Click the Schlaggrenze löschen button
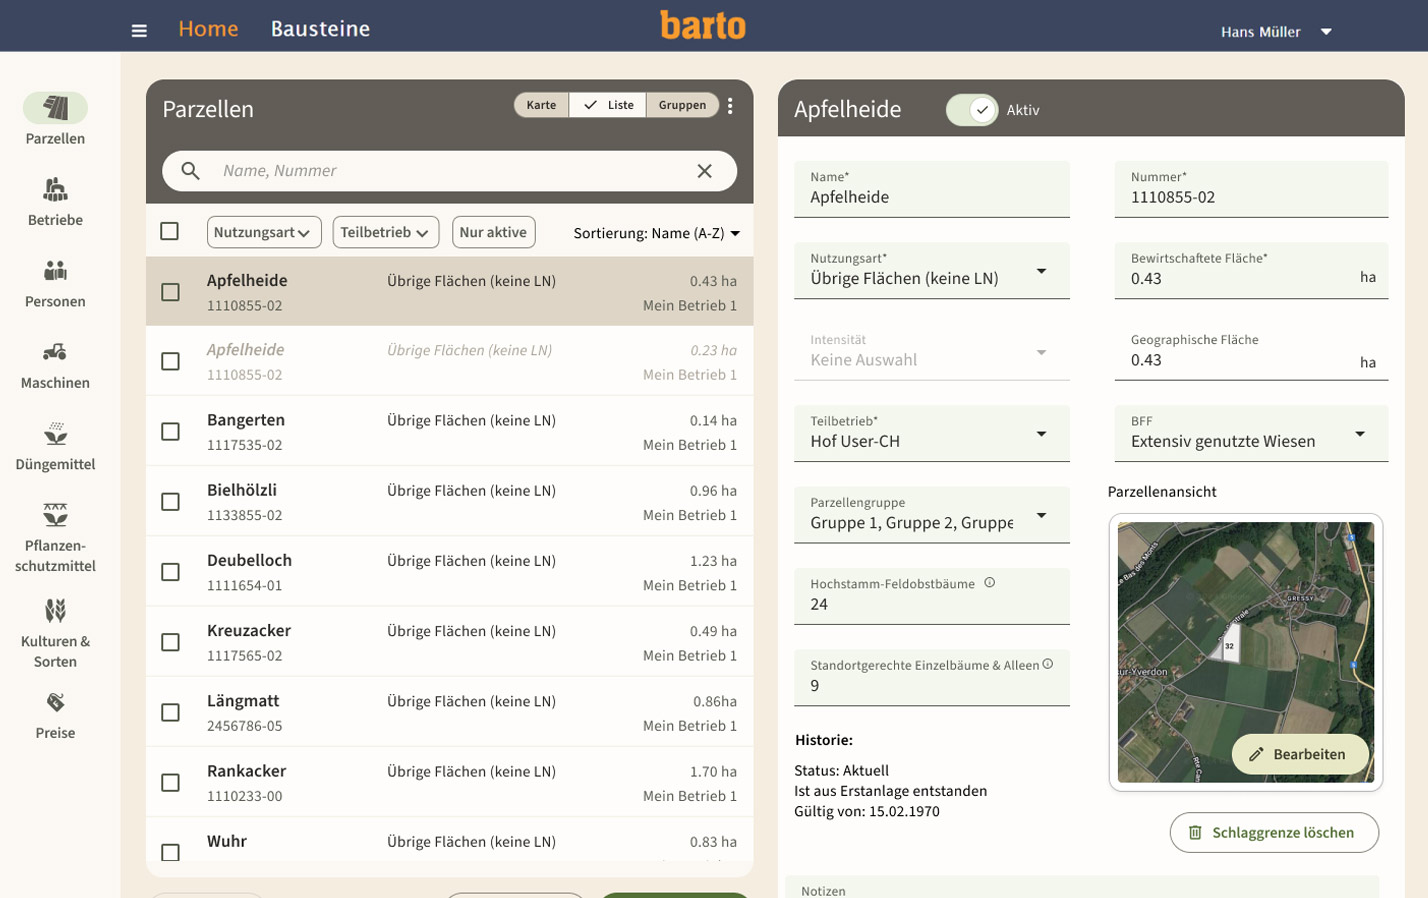1428x898 pixels. 1273,832
